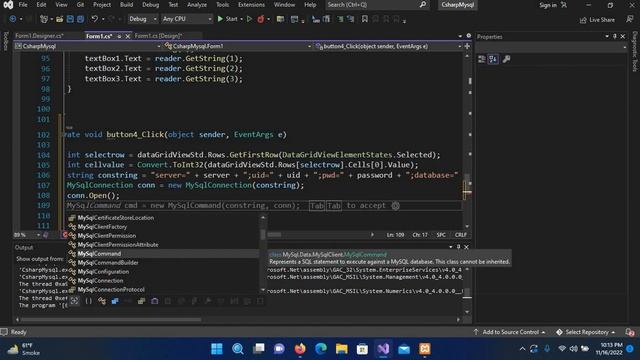
Task: Open the File menu
Action: [x=23, y=5]
